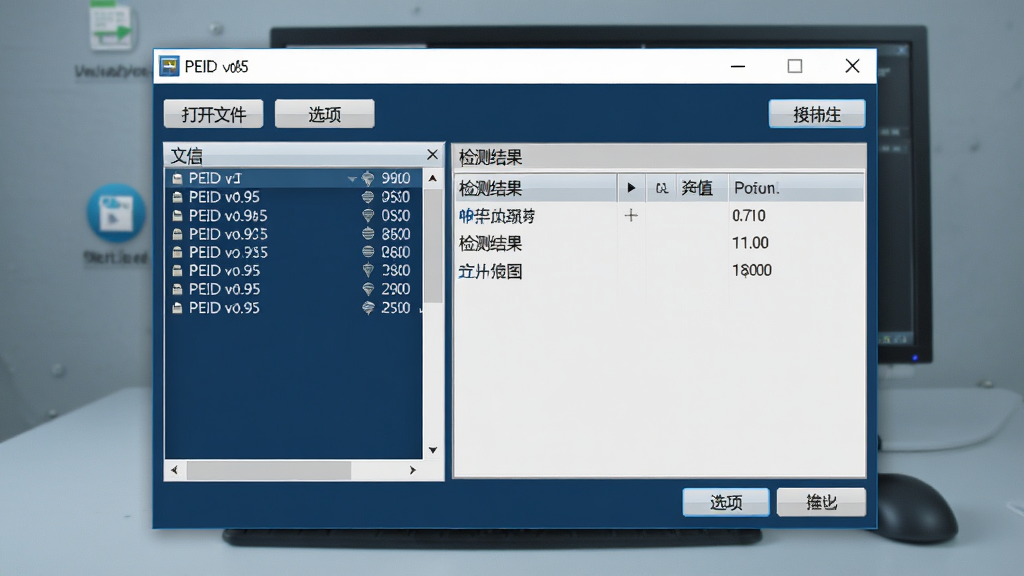
Task: Click file list vertical scrollbar thumb
Action: (432, 246)
